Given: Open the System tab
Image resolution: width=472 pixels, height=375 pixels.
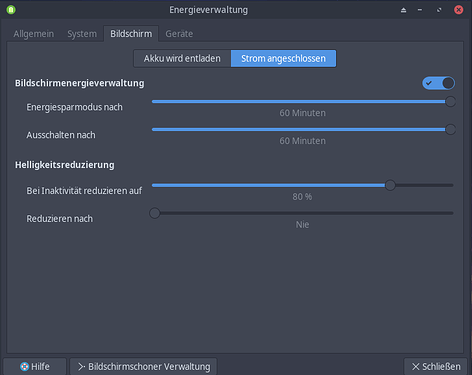Looking at the screenshot, I should point(82,34).
